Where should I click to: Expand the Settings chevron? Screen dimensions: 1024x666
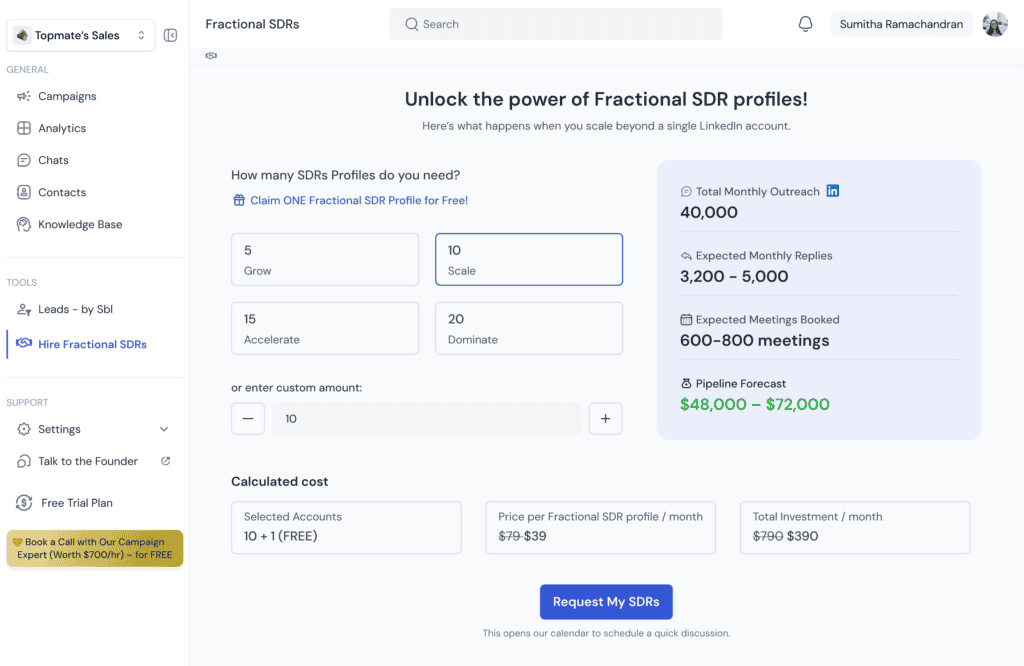[164, 429]
